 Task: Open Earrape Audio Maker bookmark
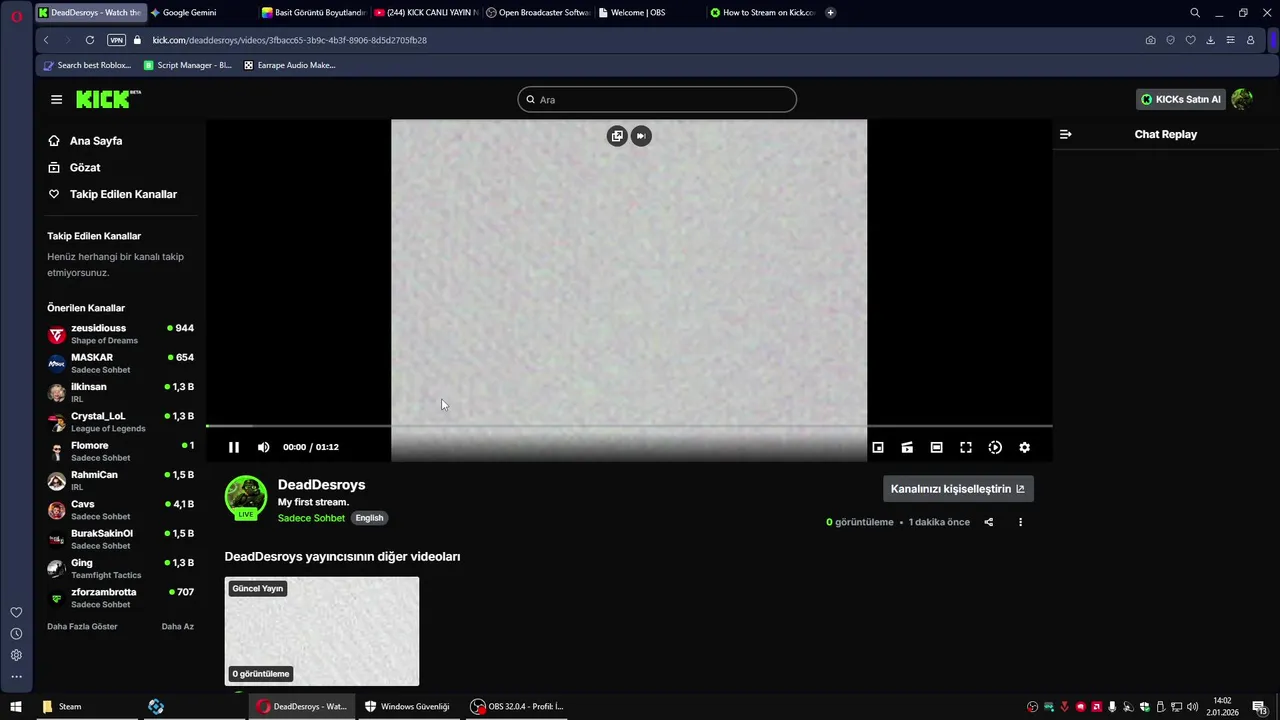tap(290, 65)
